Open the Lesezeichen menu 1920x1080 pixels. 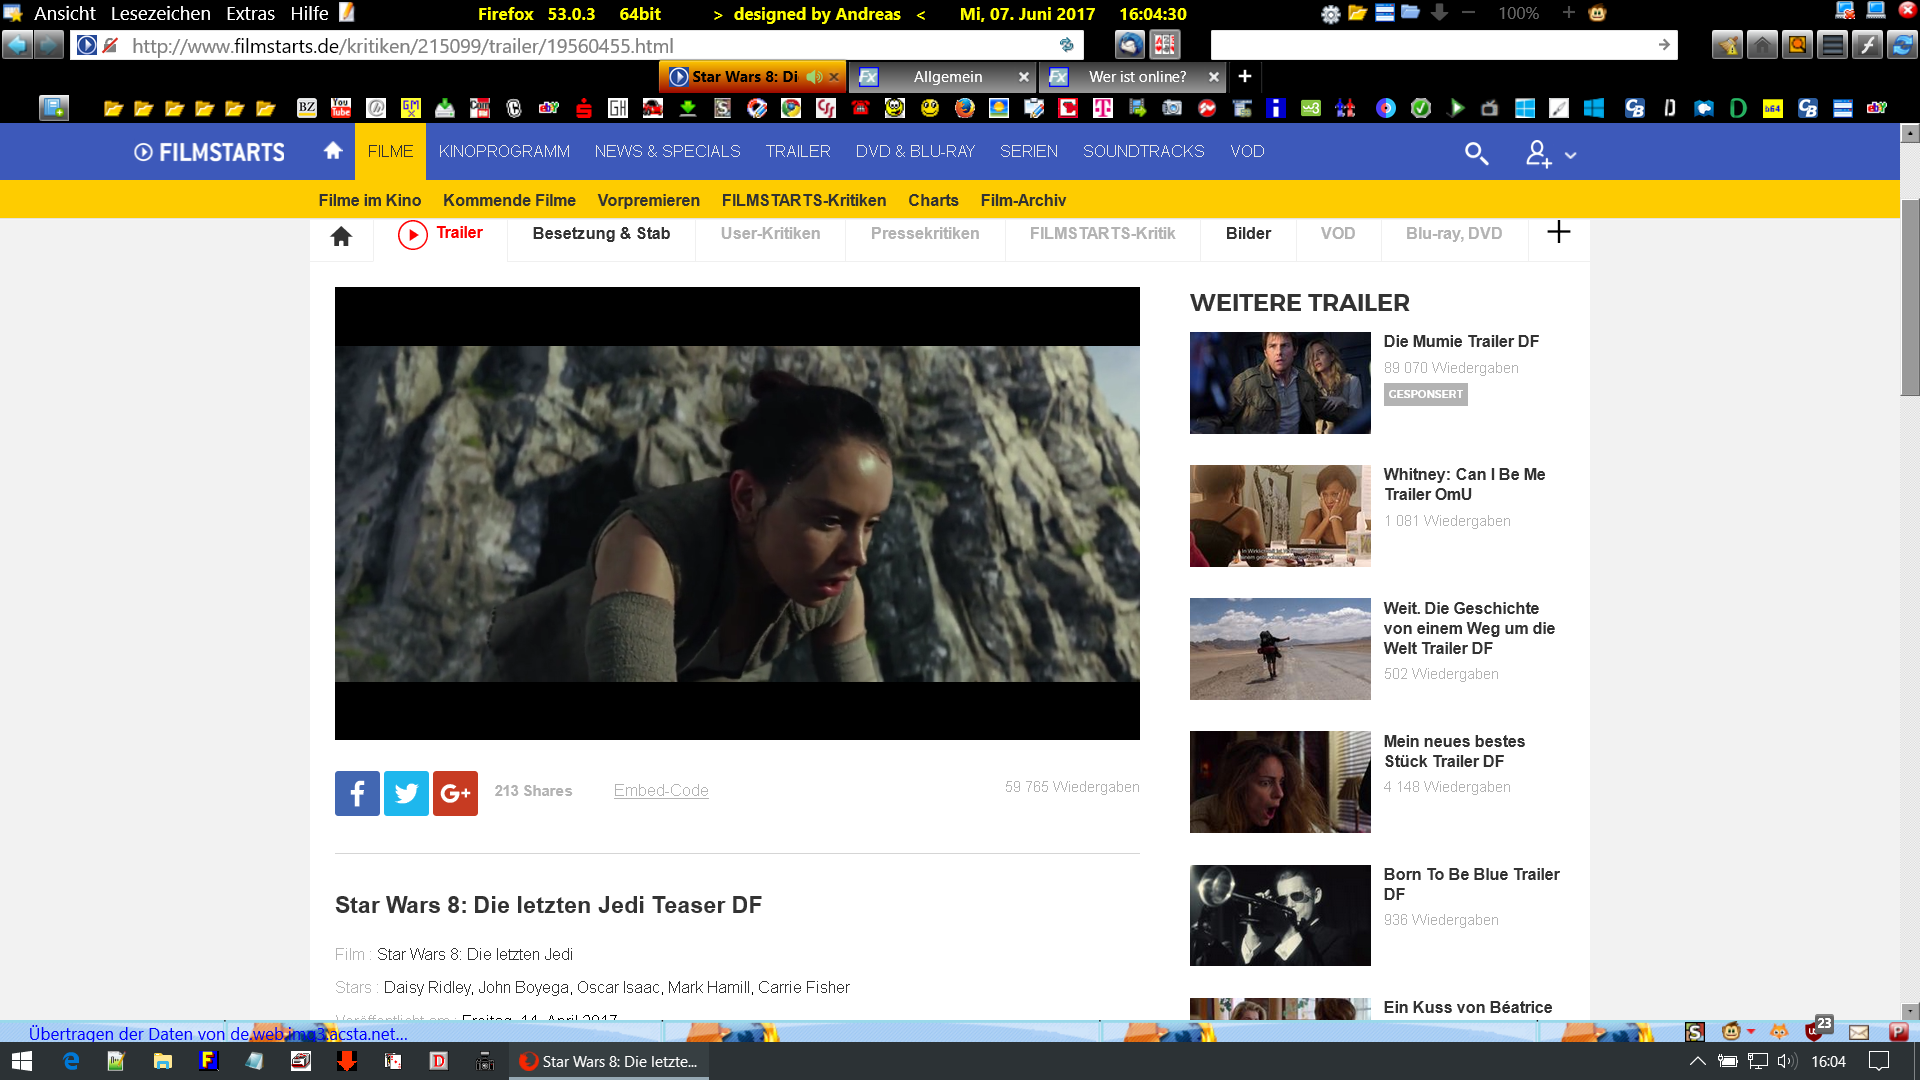160,14
